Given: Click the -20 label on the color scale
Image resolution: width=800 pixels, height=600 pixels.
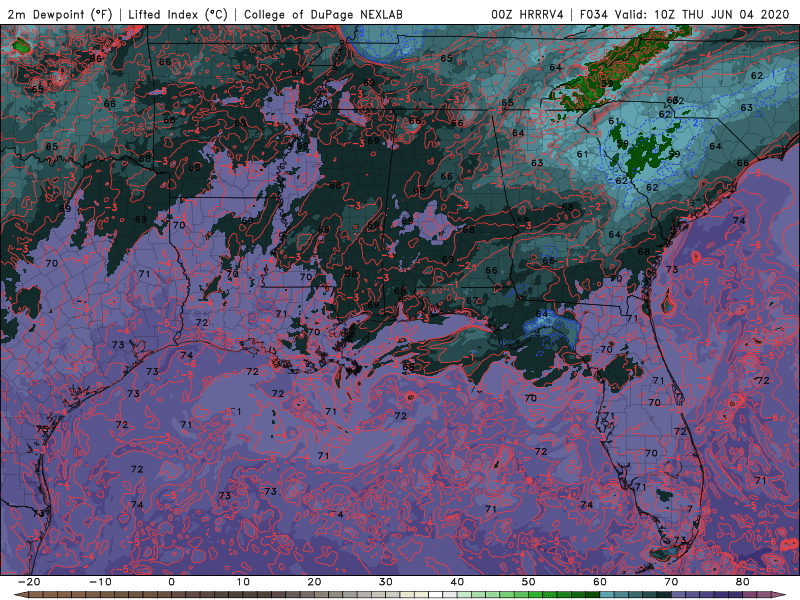Looking at the screenshot, I should pos(29,582).
